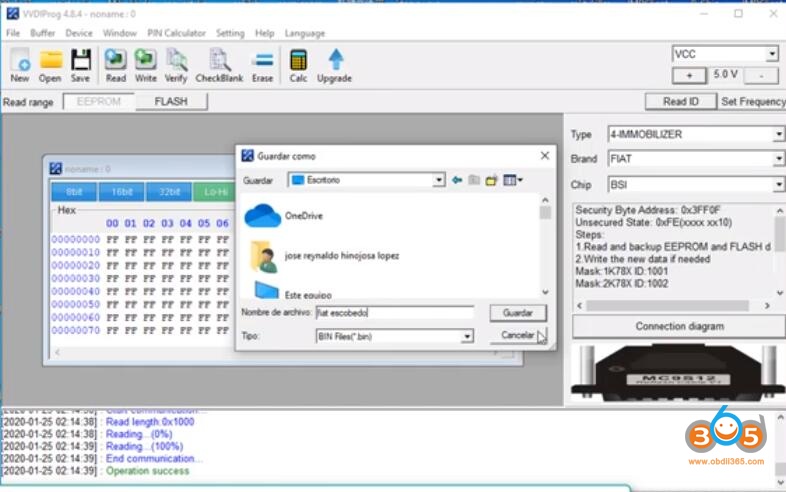Viewport: 786px width, 492px height.
Task: Create a new folder in the save dialog
Action: (x=491, y=180)
